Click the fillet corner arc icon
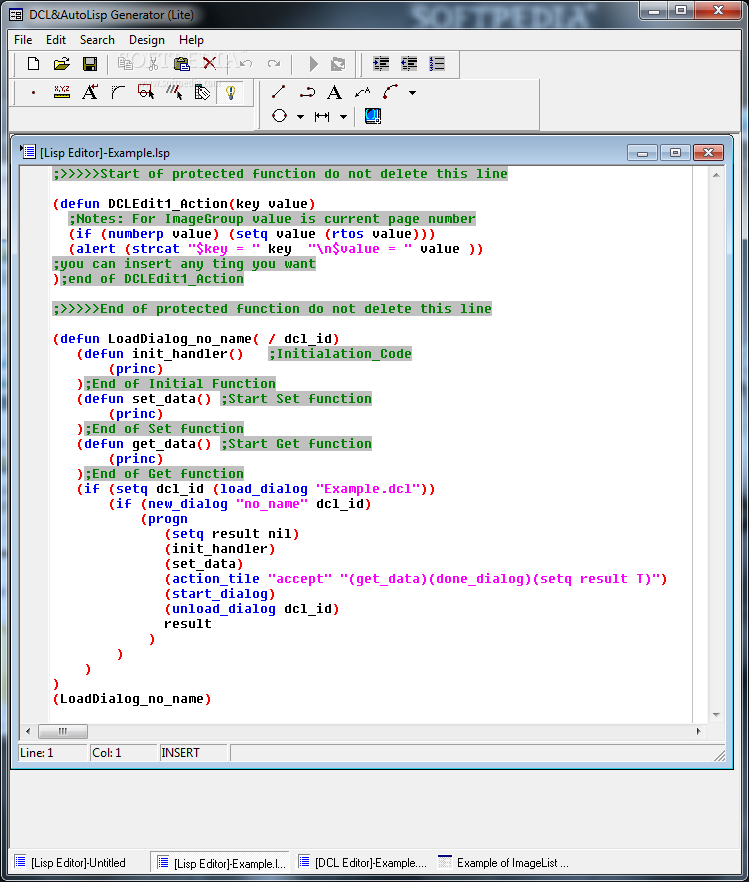Image resolution: width=749 pixels, height=882 pixels. click(118, 92)
